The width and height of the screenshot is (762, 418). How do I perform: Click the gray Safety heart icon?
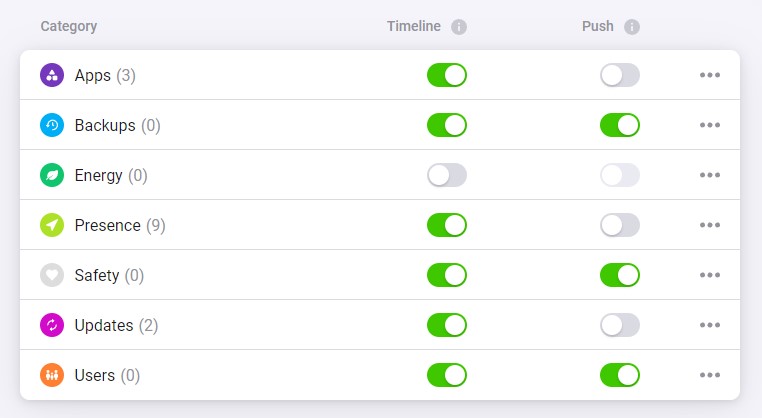(x=52, y=275)
